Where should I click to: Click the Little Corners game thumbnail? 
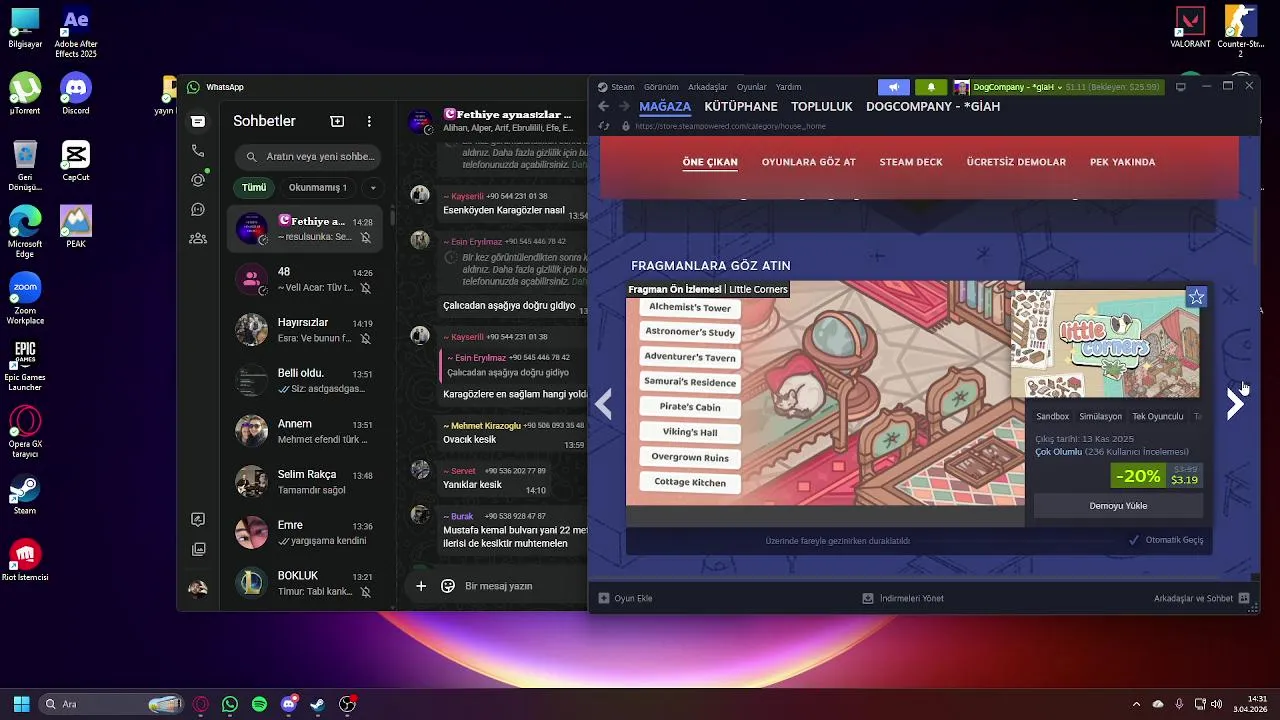click(x=1105, y=344)
